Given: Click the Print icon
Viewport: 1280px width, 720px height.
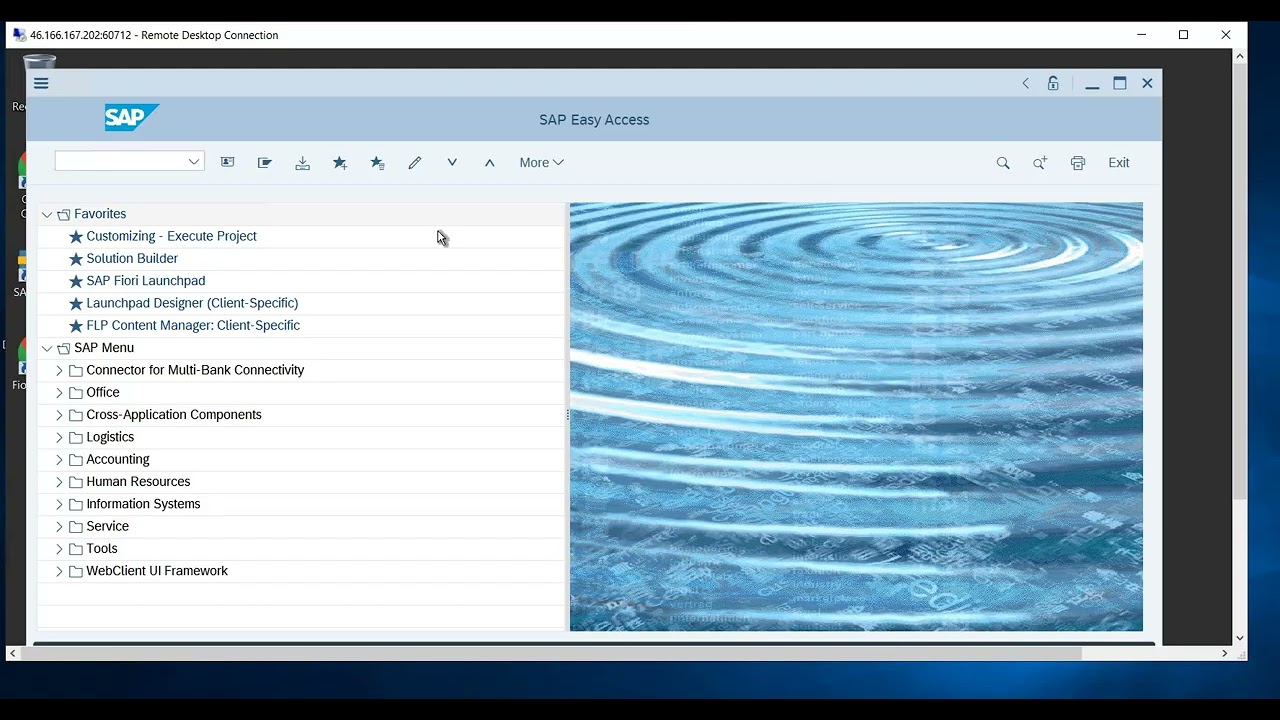Looking at the screenshot, I should click(1078, 163).
